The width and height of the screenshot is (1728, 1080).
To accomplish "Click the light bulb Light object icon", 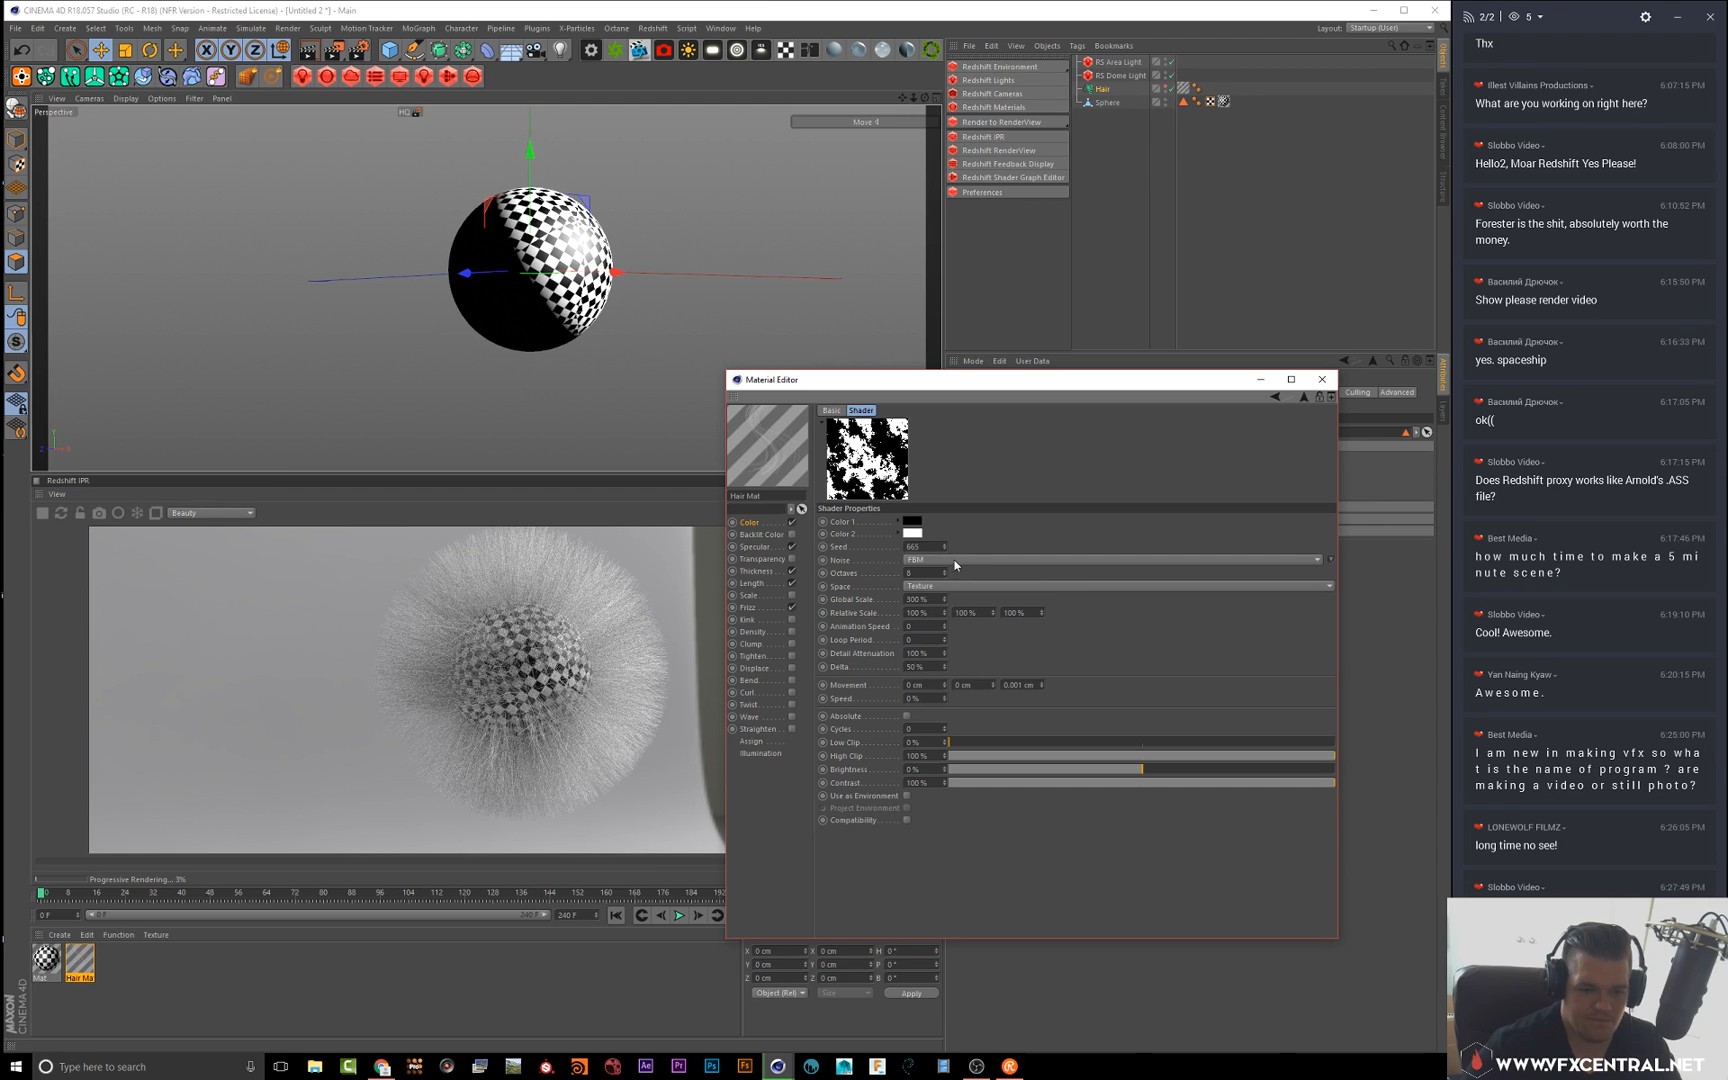I will point(560,50).
